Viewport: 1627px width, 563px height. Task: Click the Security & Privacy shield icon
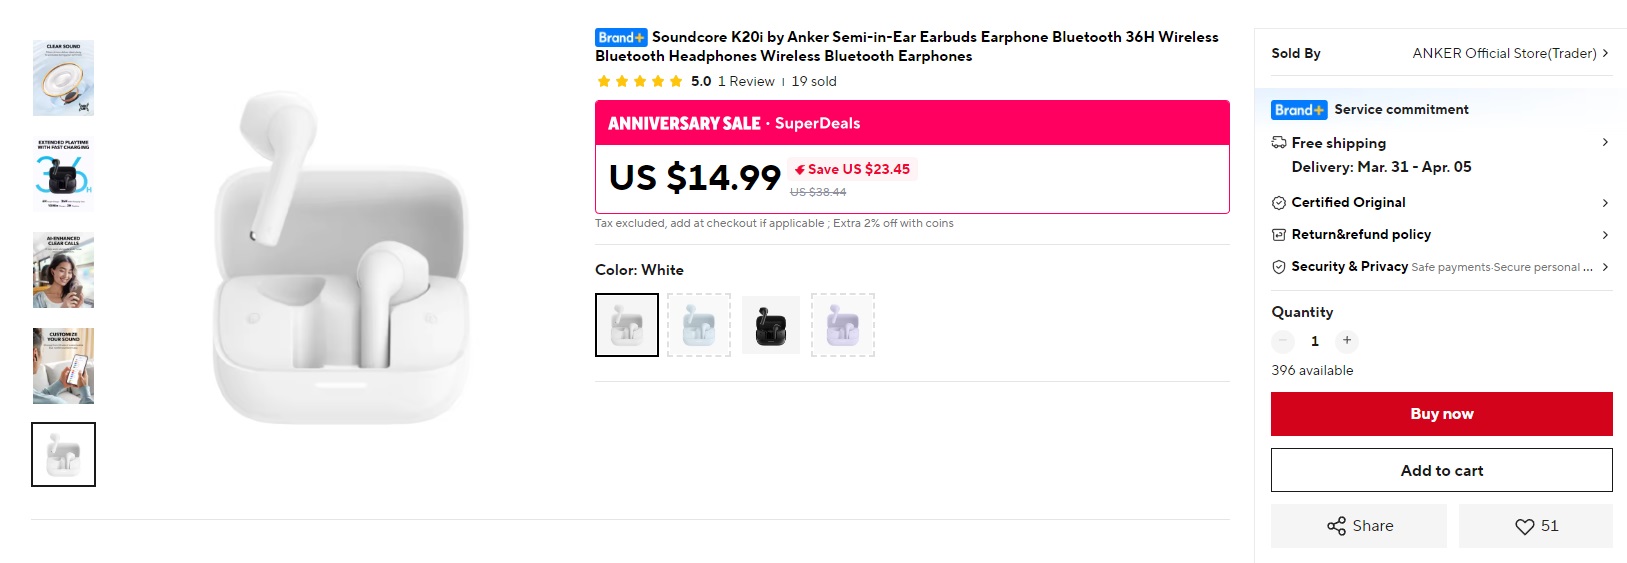[x=1279, y=267]
